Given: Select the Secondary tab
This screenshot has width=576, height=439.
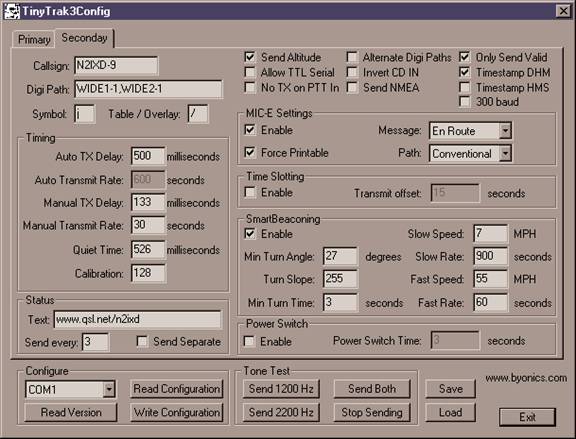Looking at the screenshot, I should [84, 38].
